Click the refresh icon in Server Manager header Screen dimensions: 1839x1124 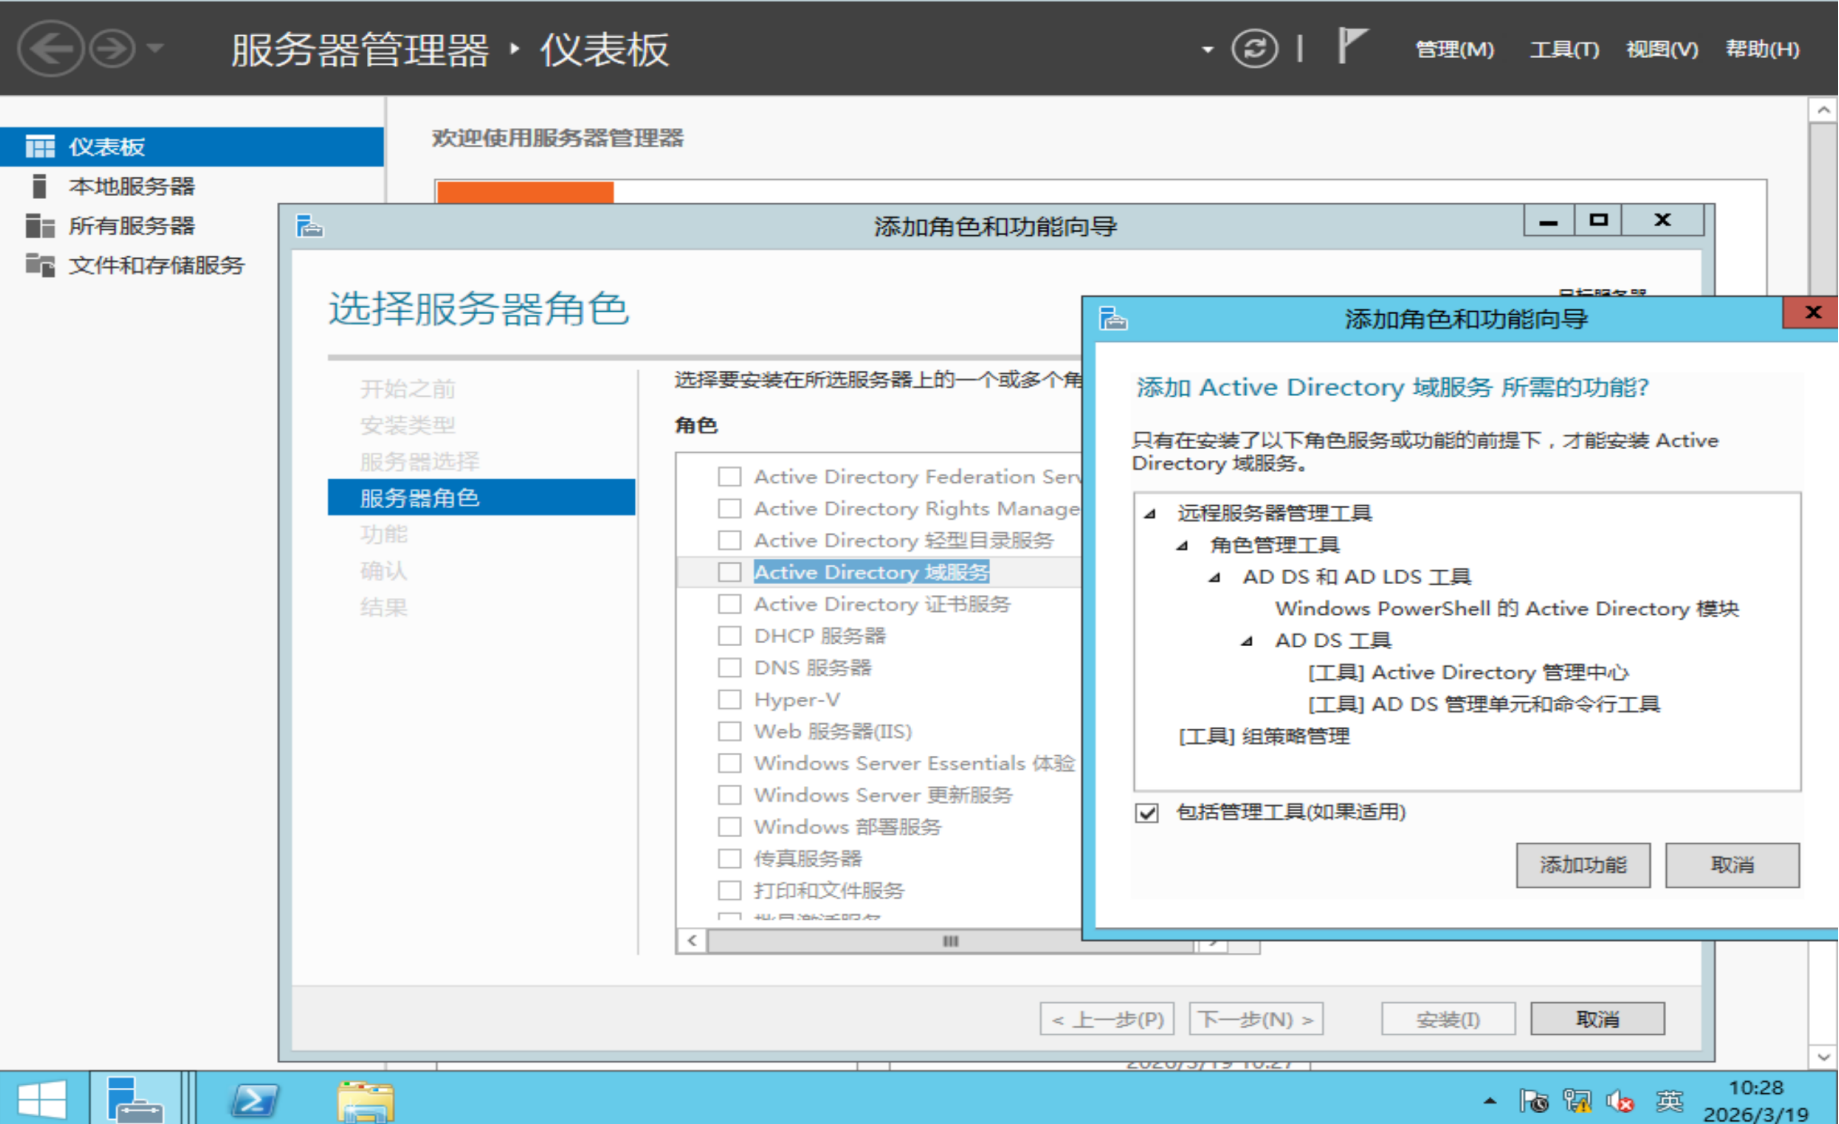pyautogui.click(x=1254, y=48)
